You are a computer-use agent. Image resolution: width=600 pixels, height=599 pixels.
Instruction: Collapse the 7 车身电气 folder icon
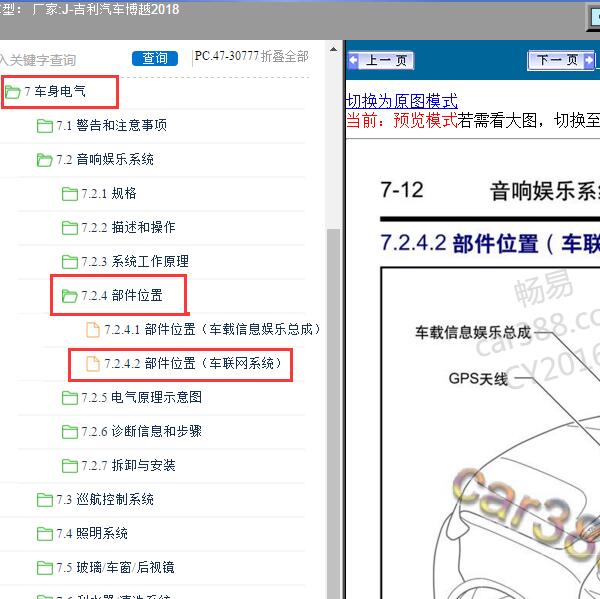click(13, 92)
